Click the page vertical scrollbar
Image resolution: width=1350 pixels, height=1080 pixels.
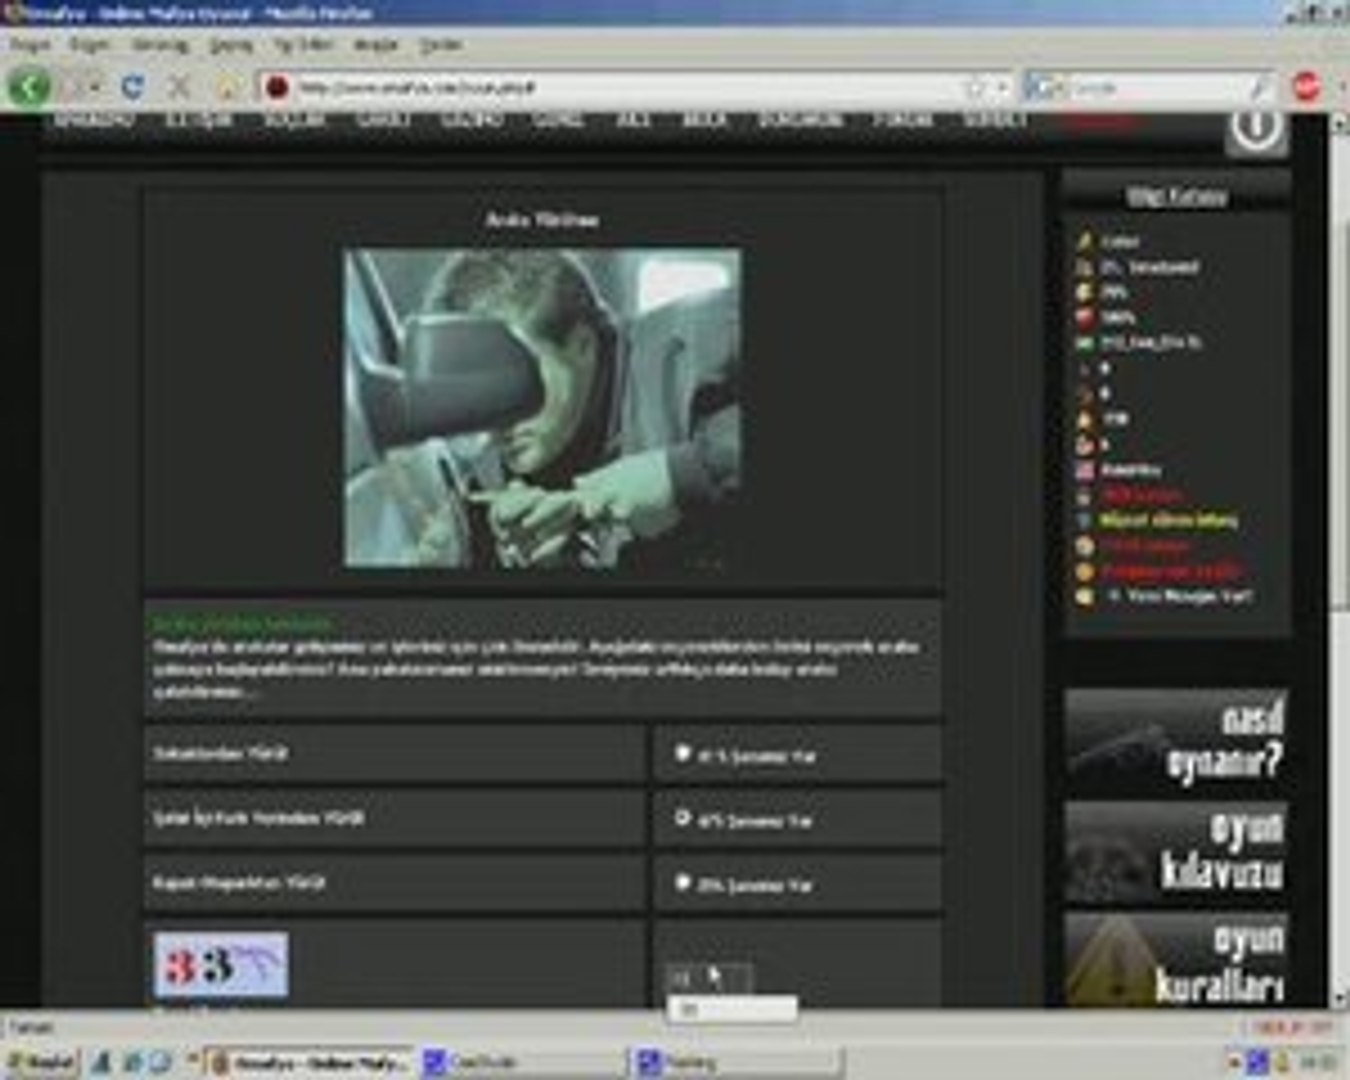[1339, 560]
